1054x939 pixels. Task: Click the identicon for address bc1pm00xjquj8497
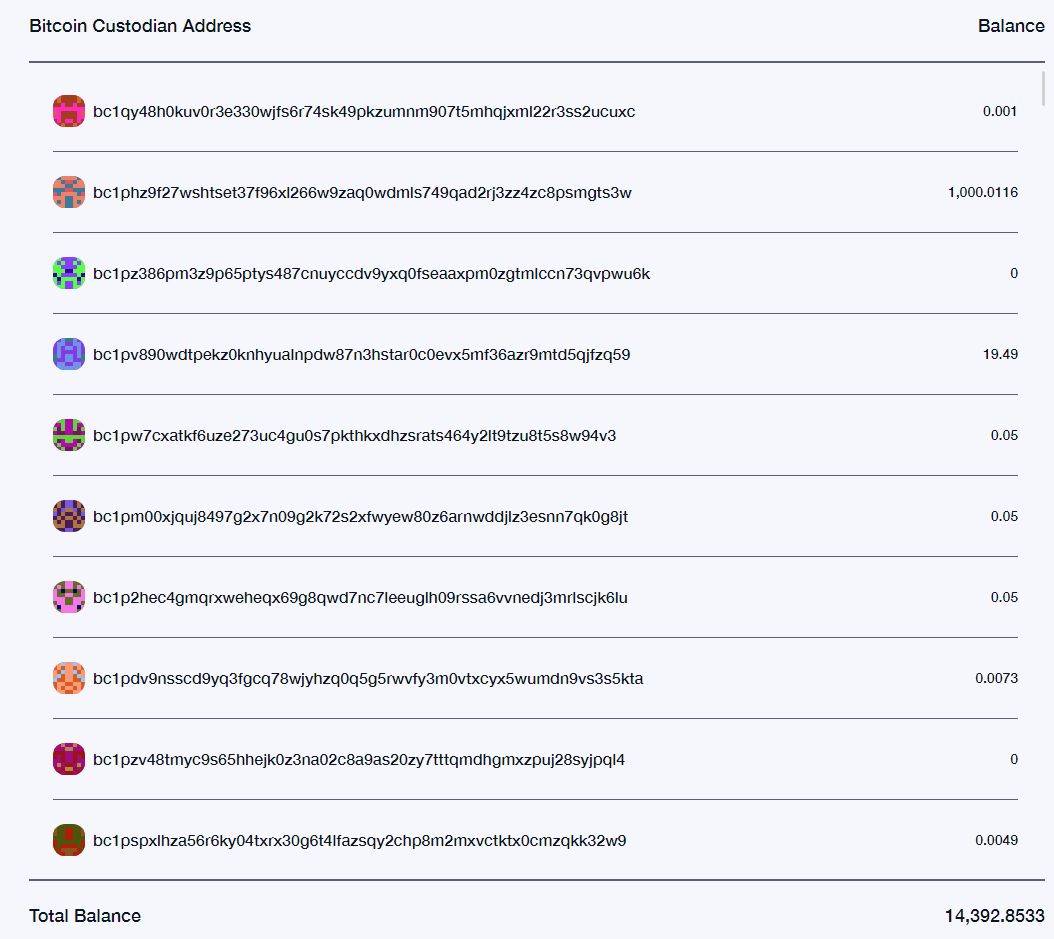coord(69,516)
